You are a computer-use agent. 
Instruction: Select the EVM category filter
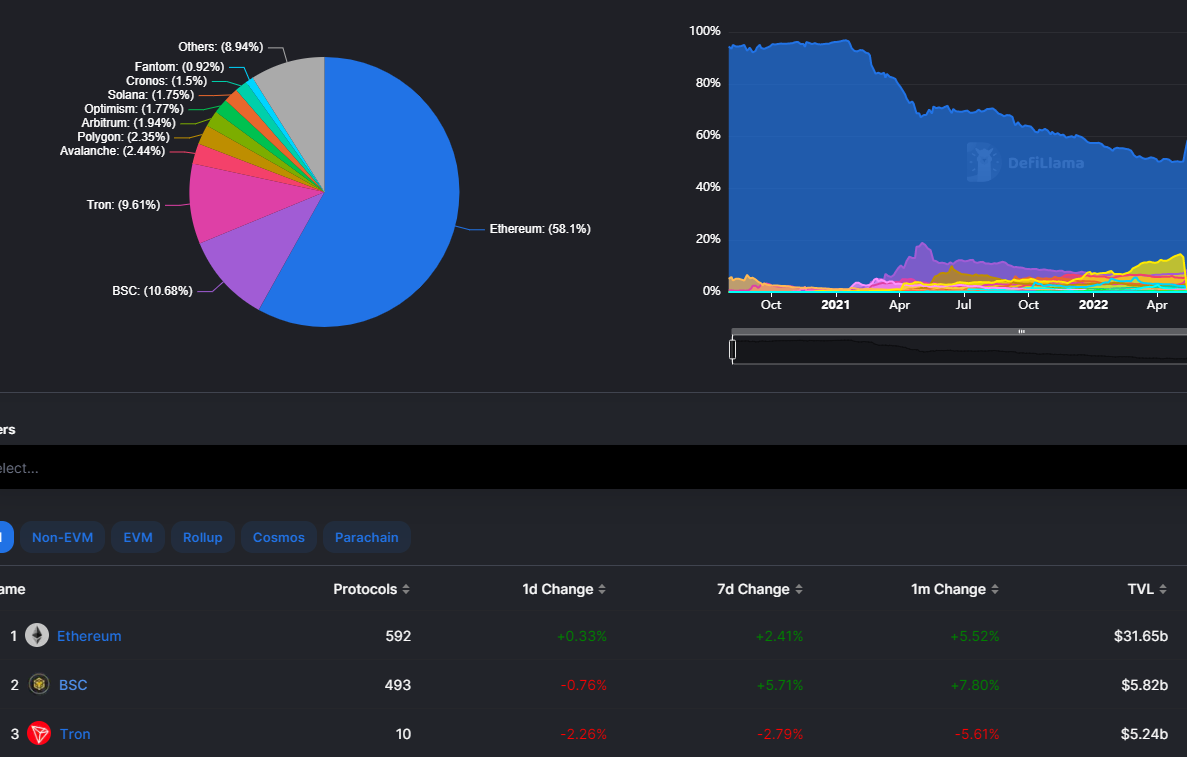tap(138, 538)
